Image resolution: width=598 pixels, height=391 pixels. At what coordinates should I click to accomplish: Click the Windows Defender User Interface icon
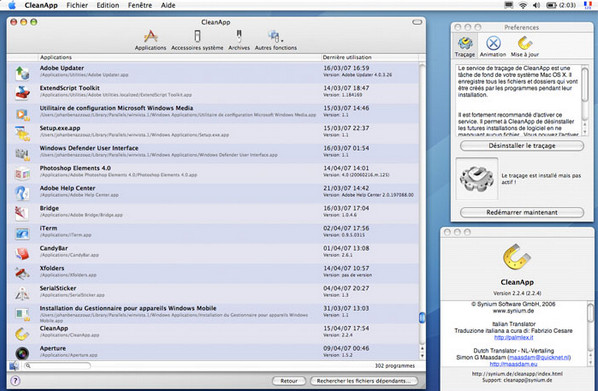pyautogui.click(x=22, y=153)
